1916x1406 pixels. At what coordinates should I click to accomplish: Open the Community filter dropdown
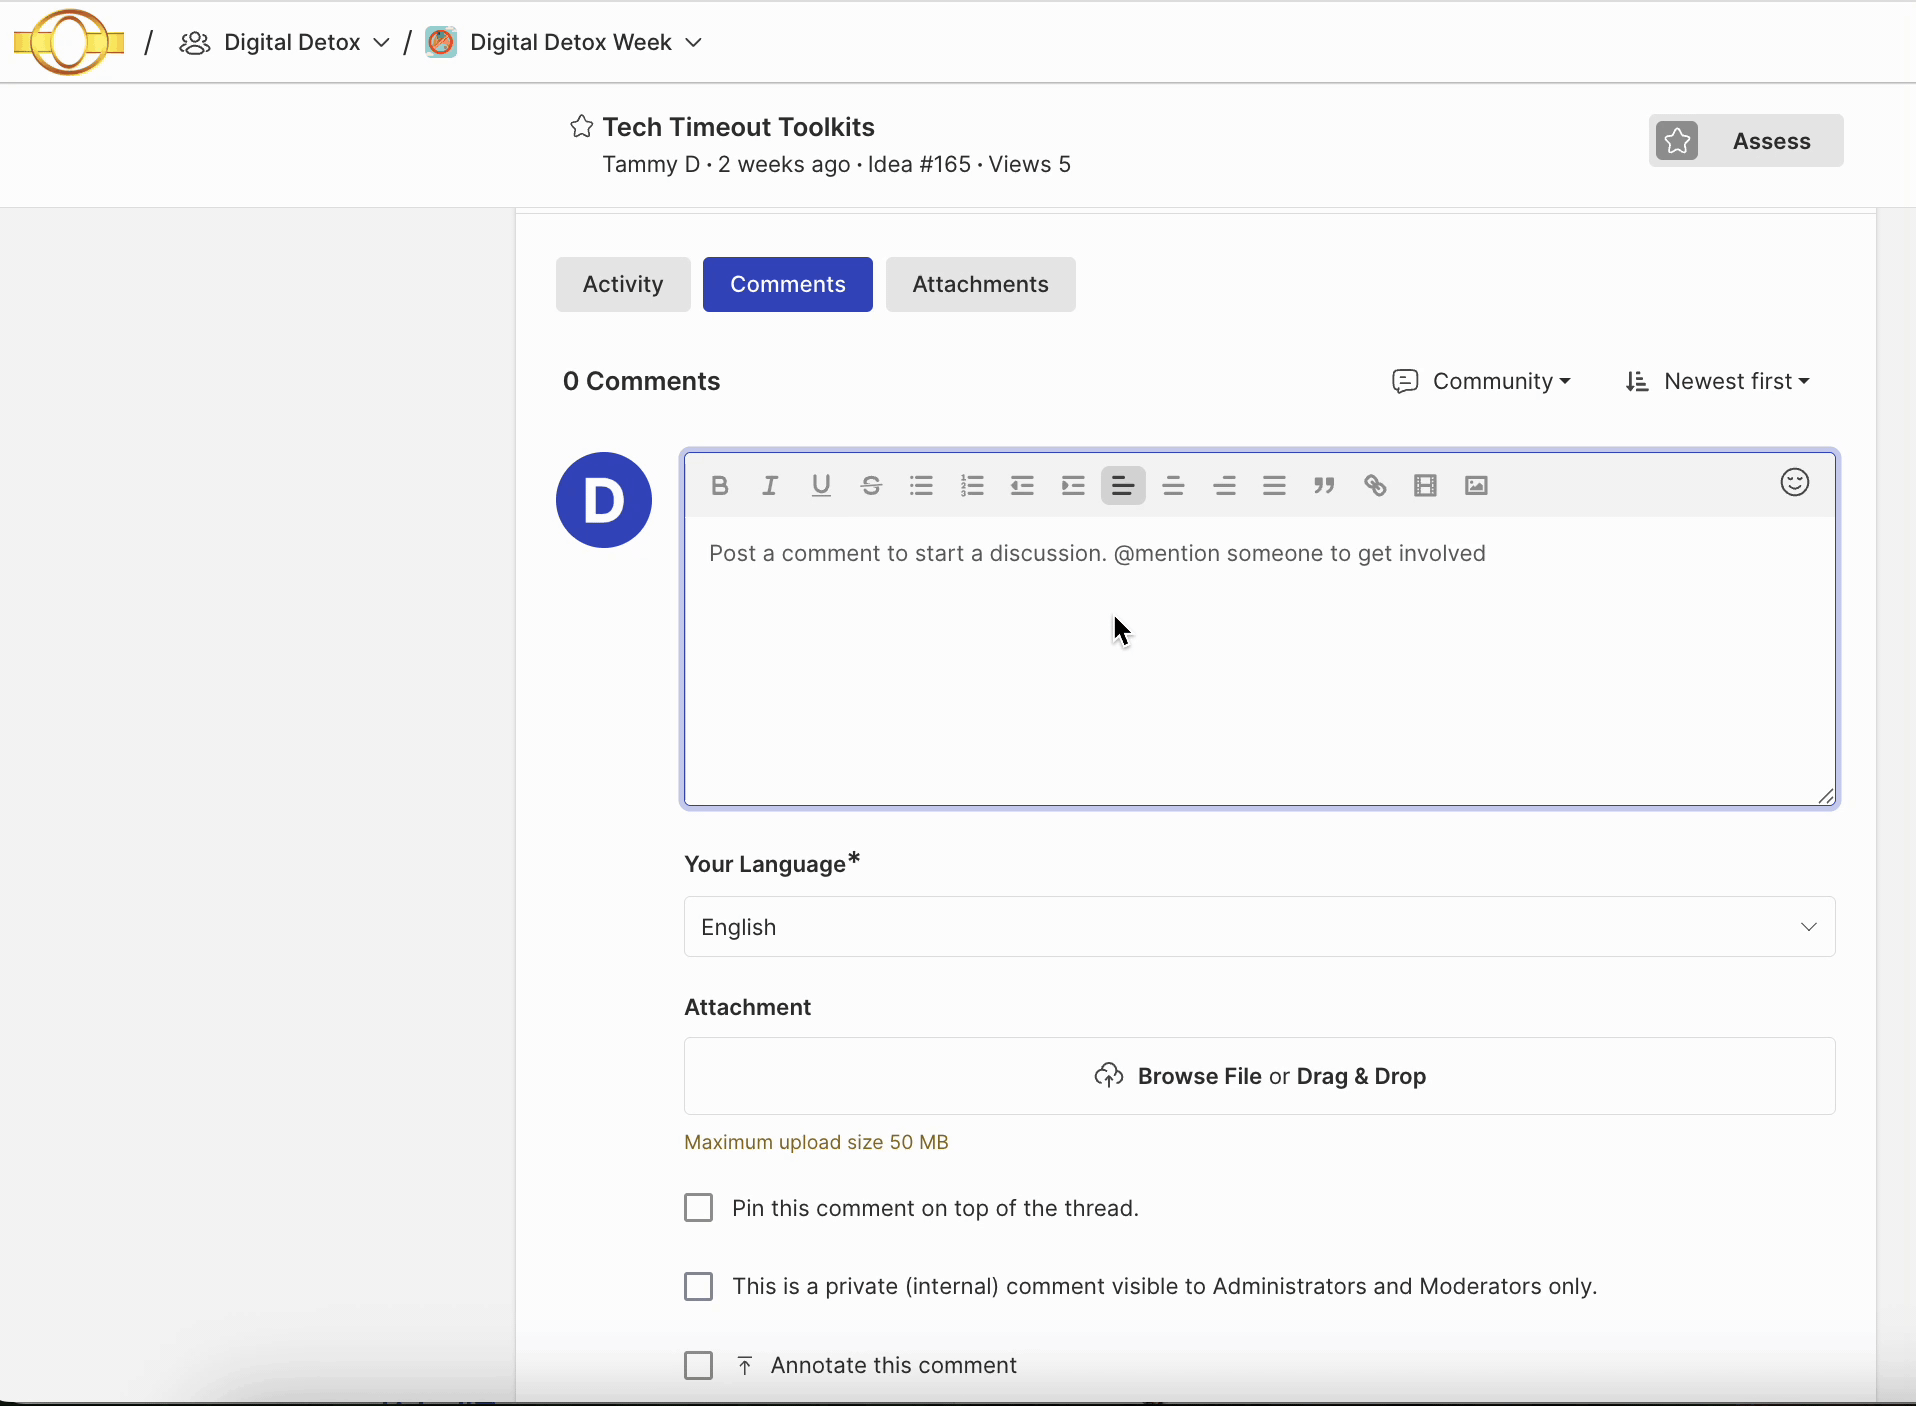point(1482,381)
